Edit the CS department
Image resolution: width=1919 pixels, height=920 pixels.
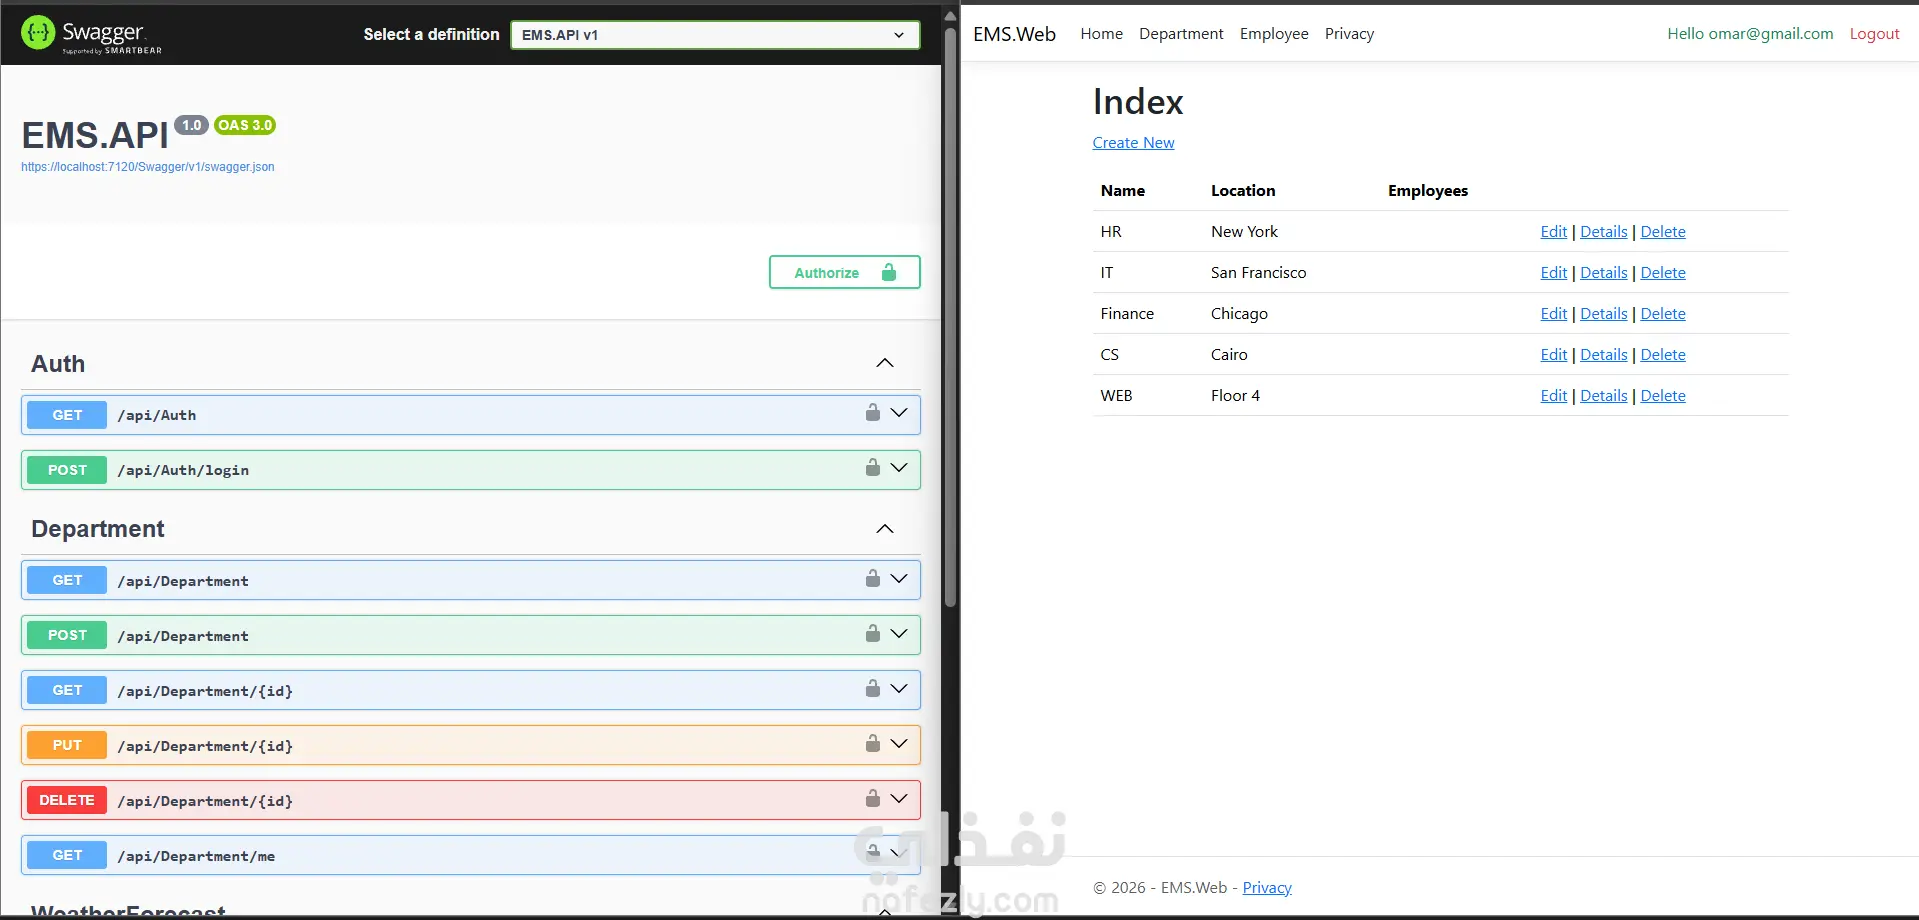coord(1553,355)
